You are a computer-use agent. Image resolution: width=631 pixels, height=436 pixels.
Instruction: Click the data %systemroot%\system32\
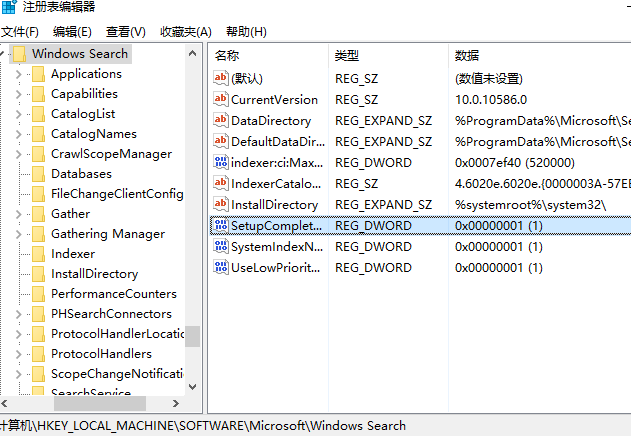tap(530, 205)
